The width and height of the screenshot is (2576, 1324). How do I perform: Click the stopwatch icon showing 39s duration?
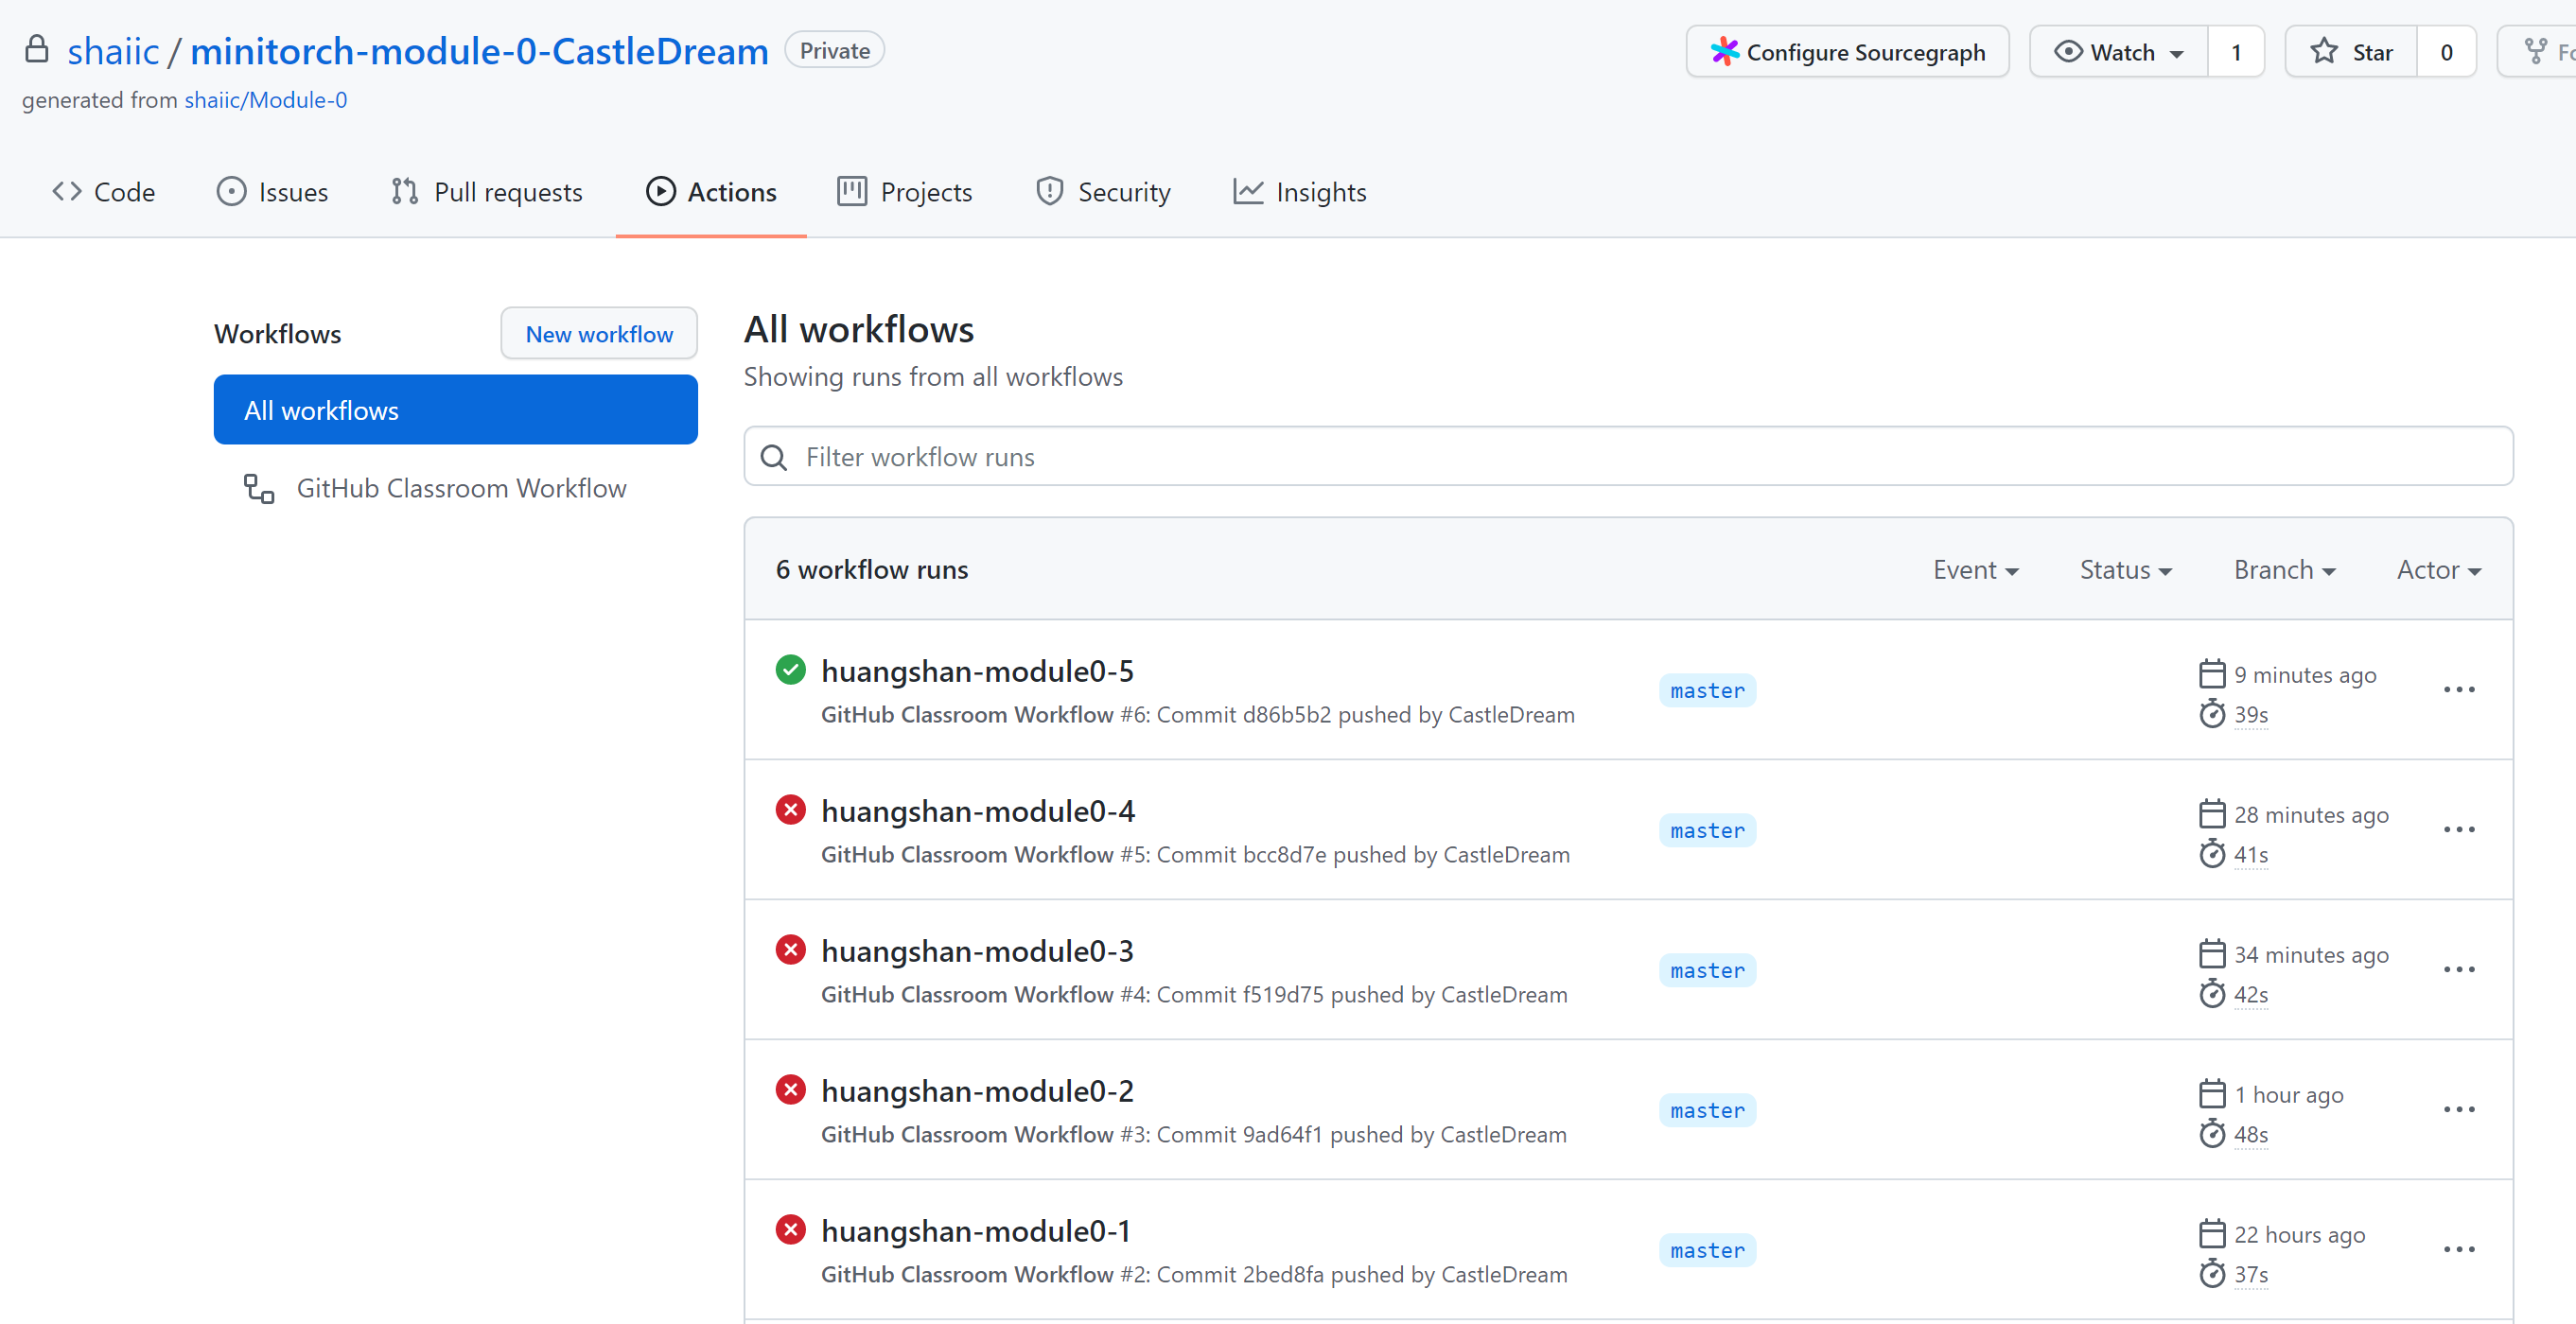[2211, 714]
